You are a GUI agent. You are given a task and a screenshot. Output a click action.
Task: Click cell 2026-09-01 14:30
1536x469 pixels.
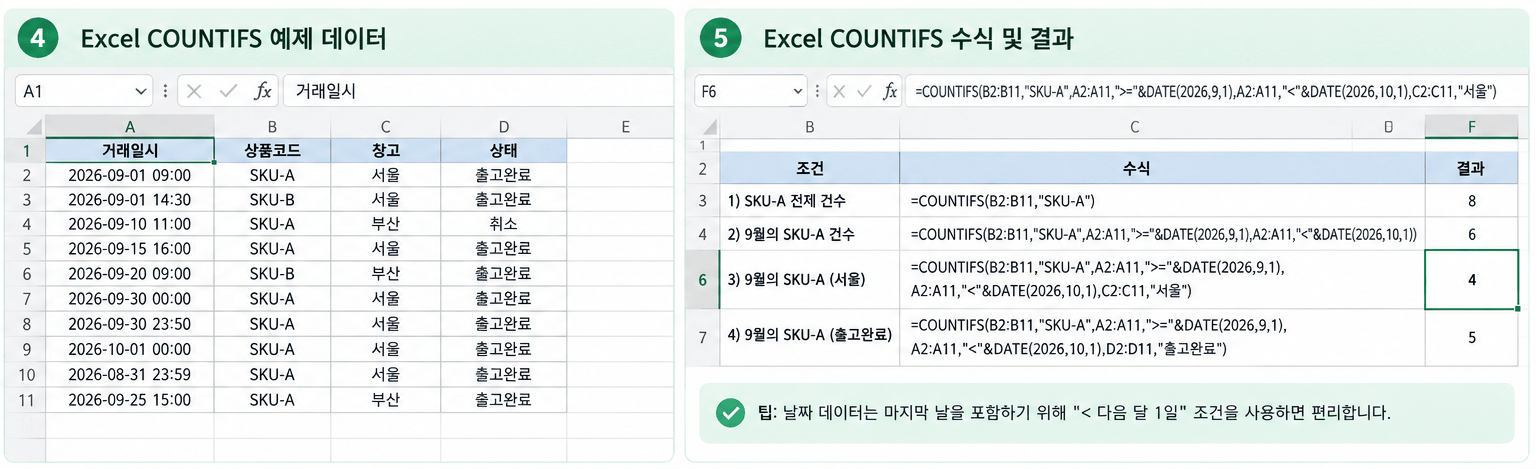(130, 199)
